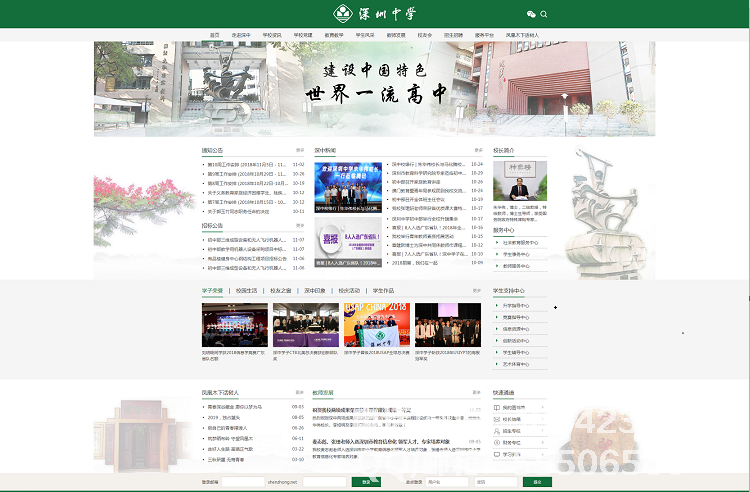Expand chevron on principal mailbox row
The width and height of the screenshot is (750, 492).
543,419
